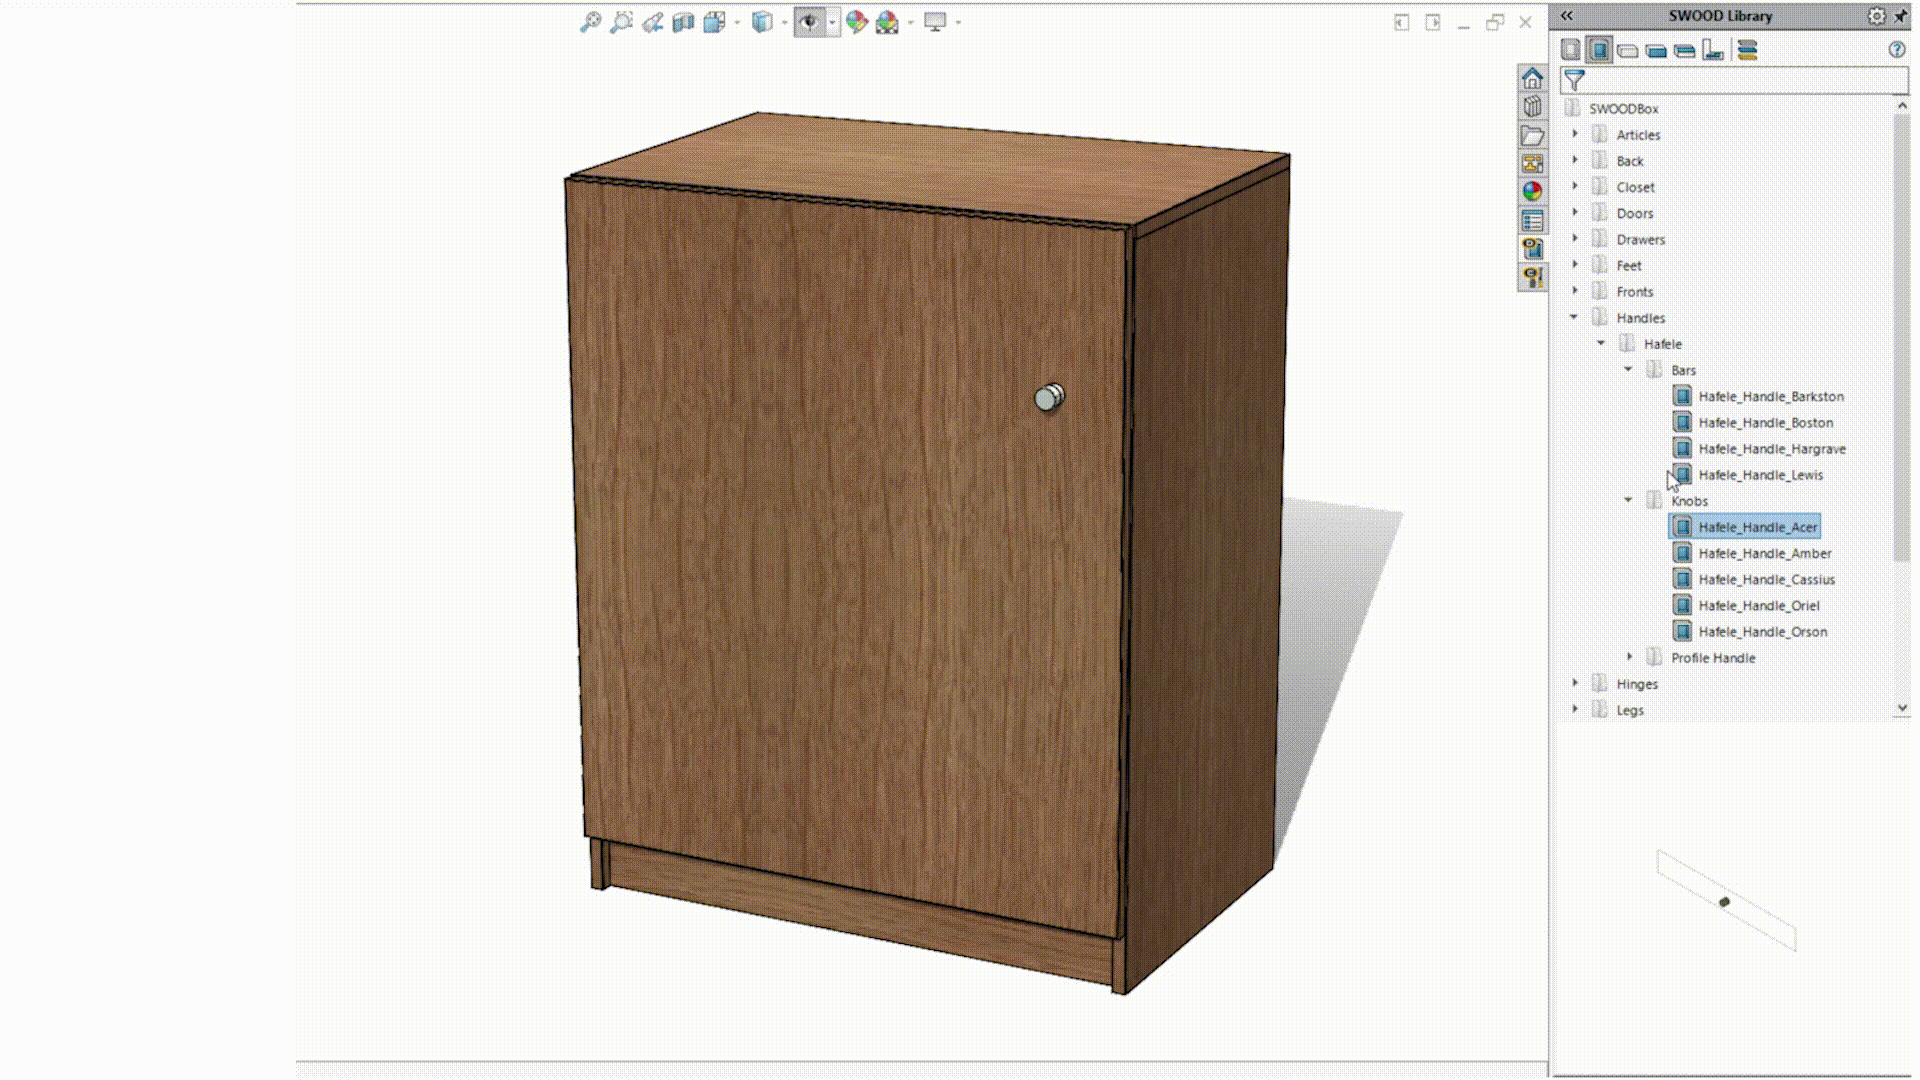
Task: Expand the Hinges folder
Action: click(1575, 683)
